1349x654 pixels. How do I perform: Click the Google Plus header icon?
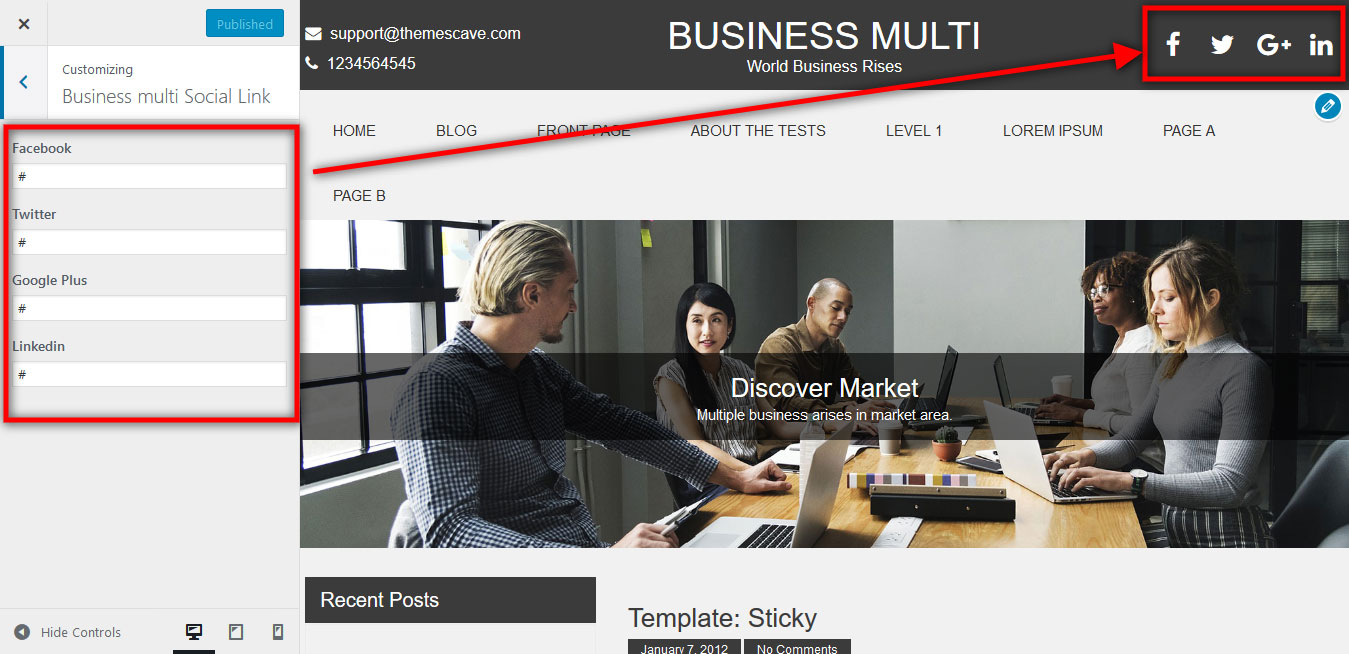1273,44
